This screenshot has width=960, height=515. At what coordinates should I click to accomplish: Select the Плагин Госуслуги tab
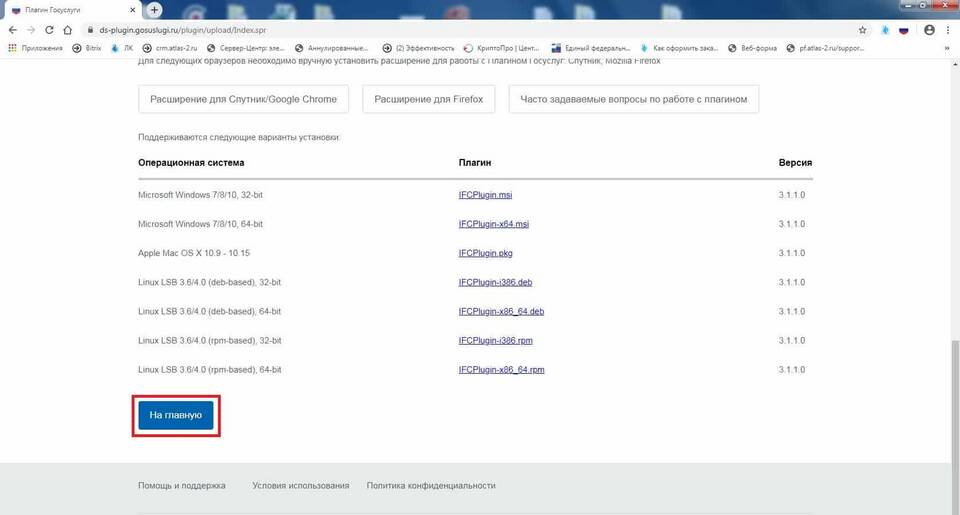click(72, 10)
